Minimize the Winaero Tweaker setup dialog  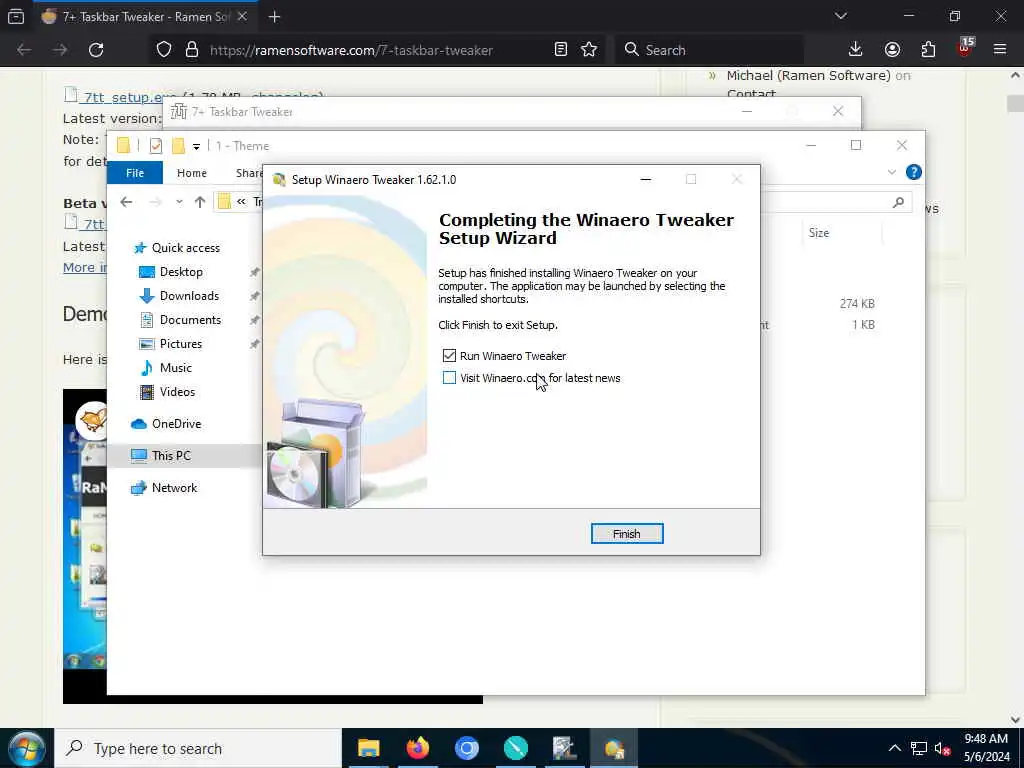click(645, 180)
